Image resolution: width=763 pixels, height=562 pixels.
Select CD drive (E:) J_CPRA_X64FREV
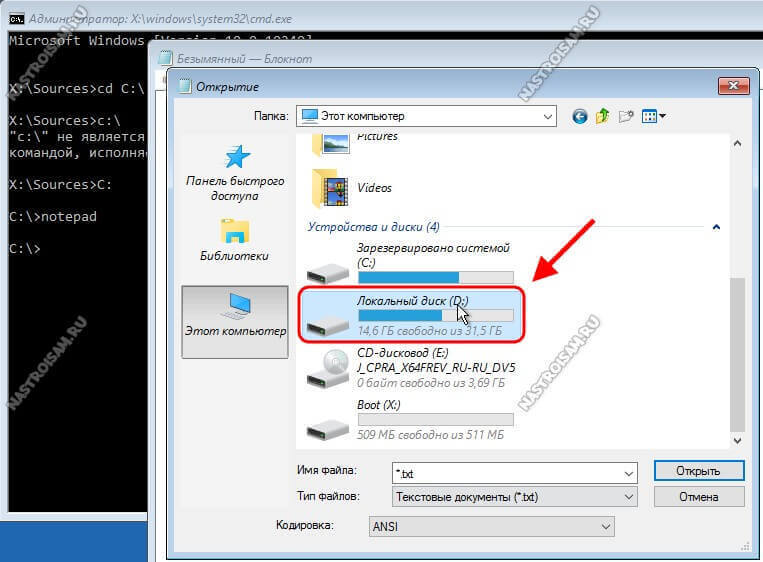[411, 368]
